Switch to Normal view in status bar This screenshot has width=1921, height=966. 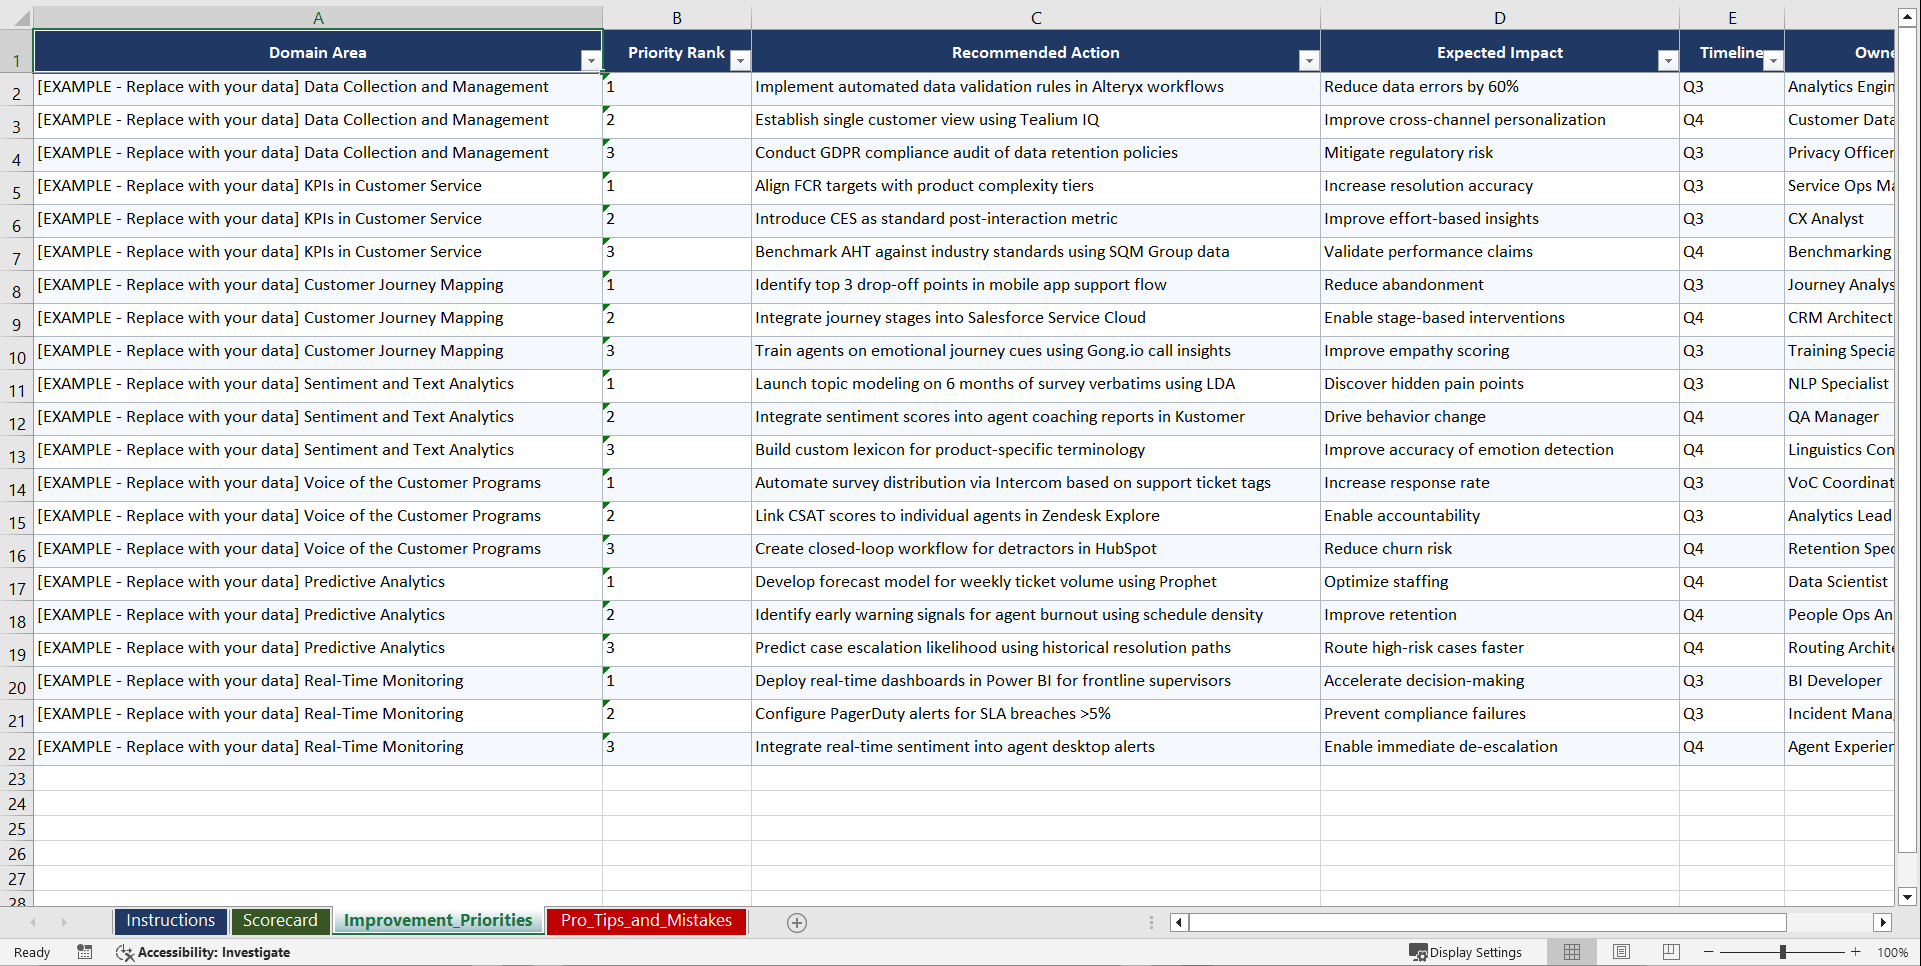1571,952
